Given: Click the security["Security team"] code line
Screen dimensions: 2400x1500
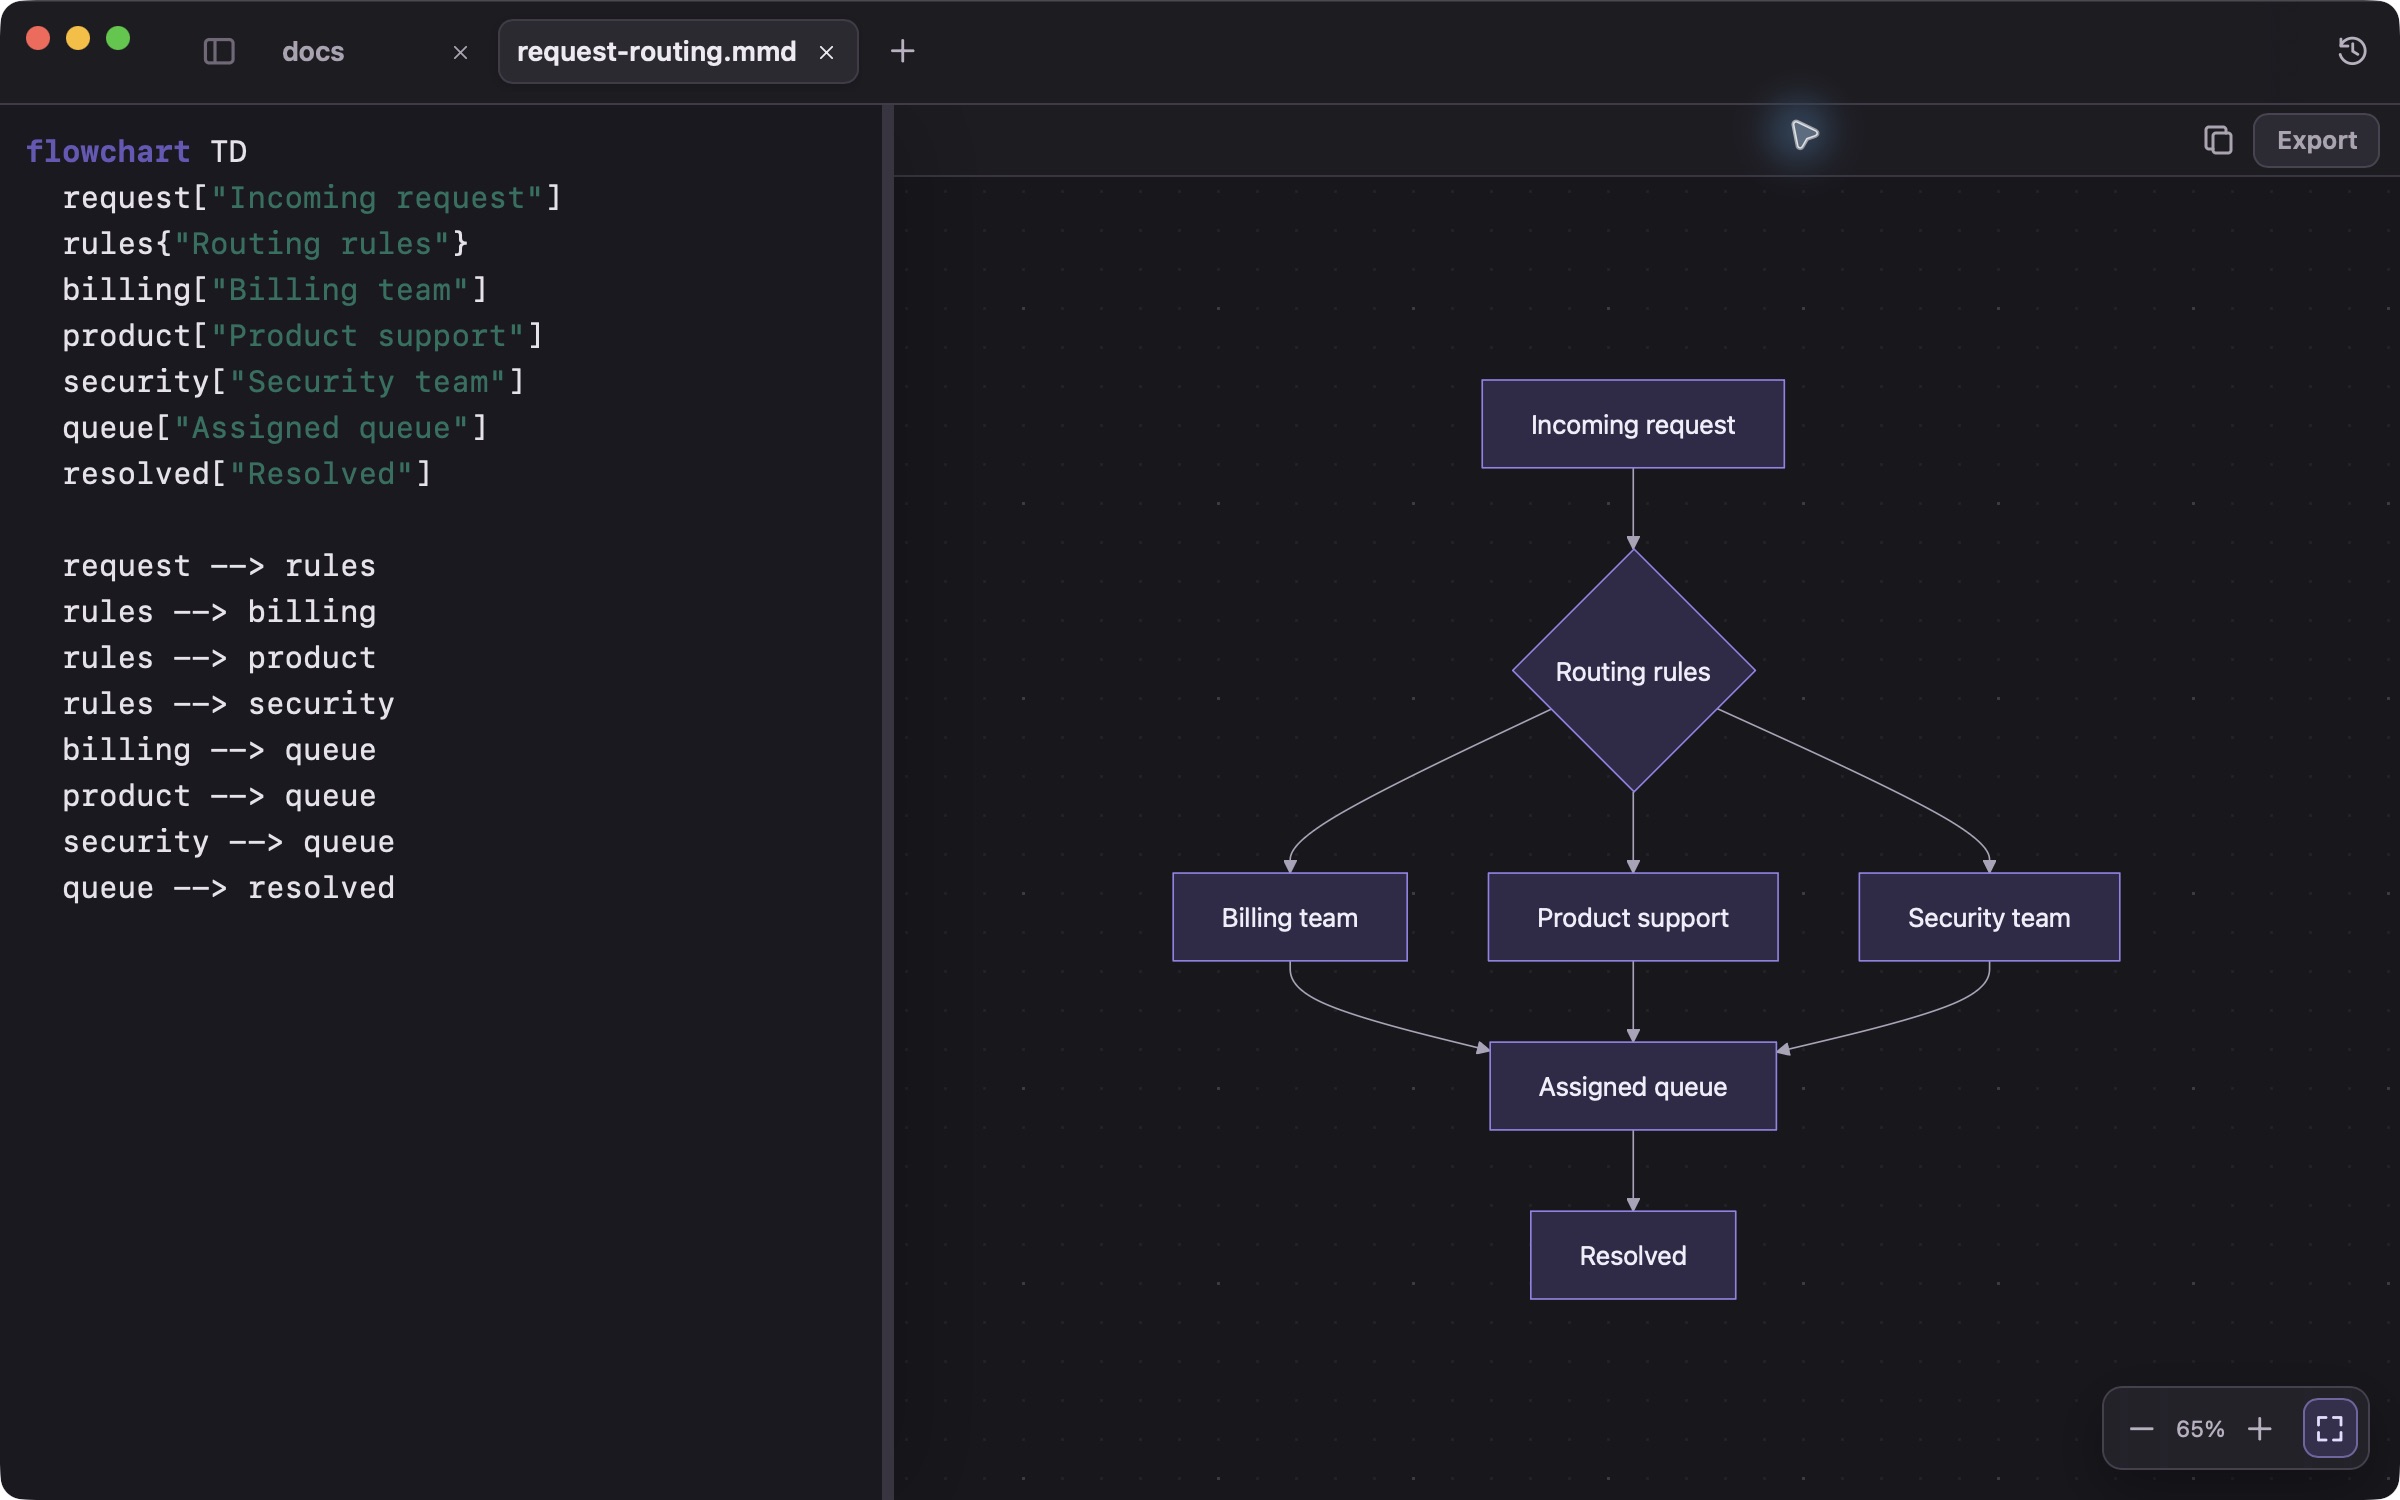Looking at the screenshot, I should (x=293, y=381).
